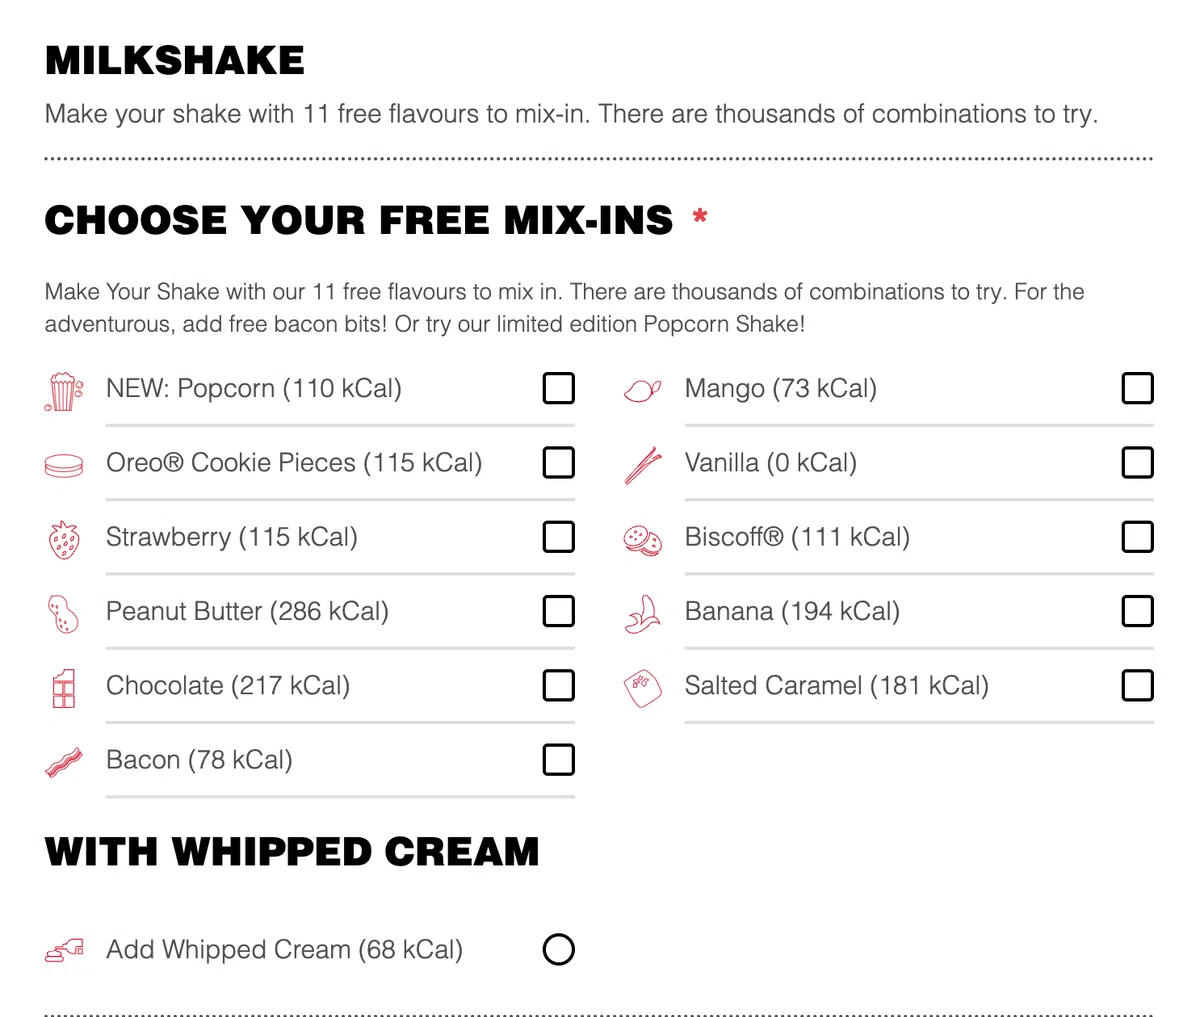1200x1017 pixels.
Task: Click the vanilla pod icon
Action: click(x=642, y=465)
